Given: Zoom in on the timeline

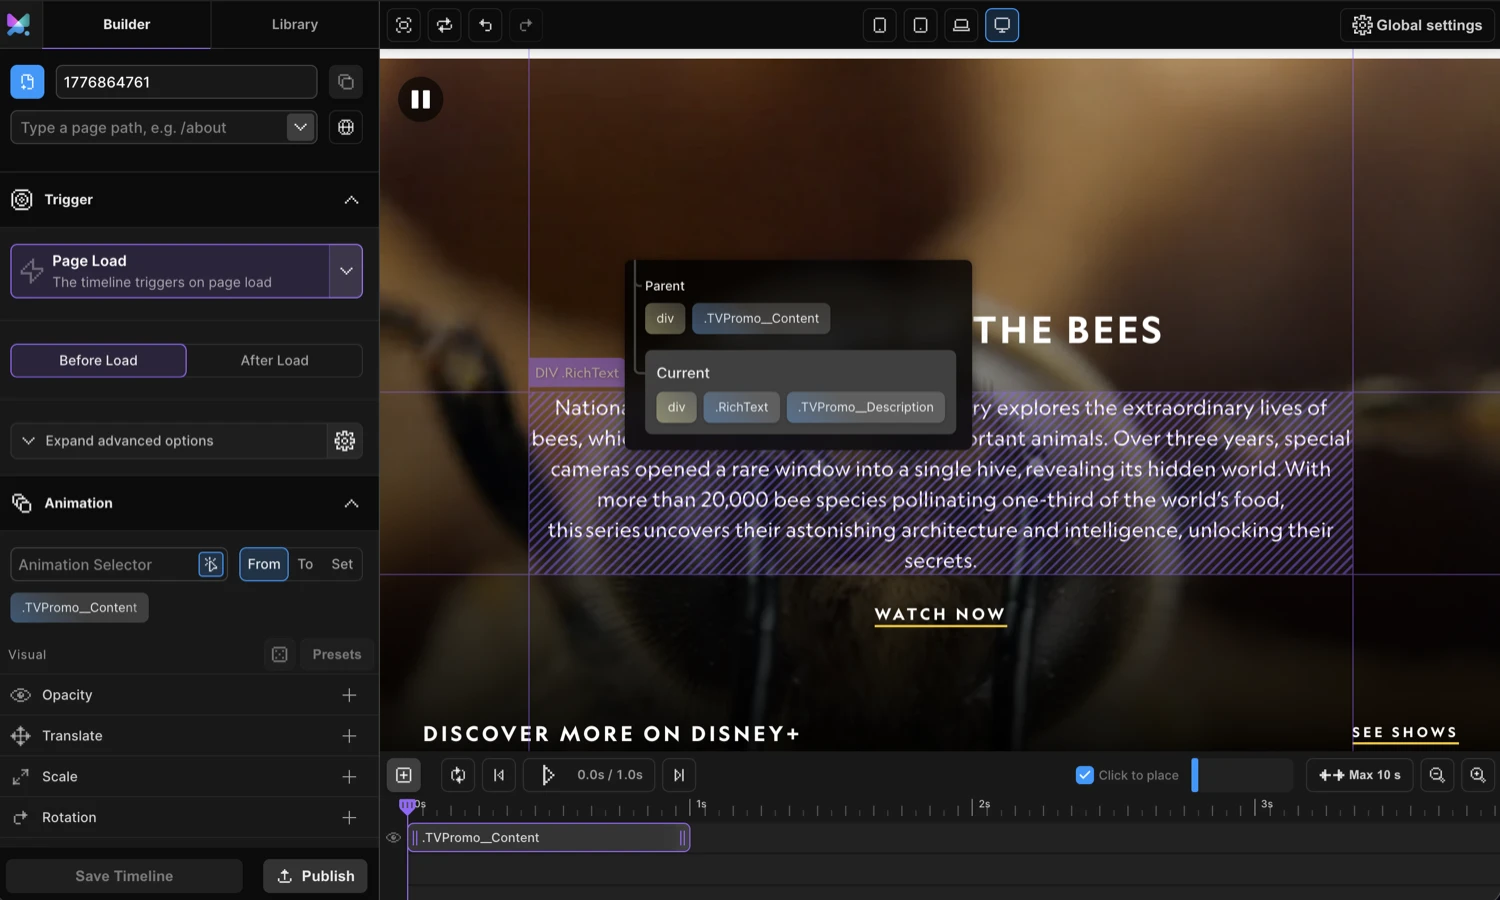Looking at the screenshot, I should pos(1478,775).
